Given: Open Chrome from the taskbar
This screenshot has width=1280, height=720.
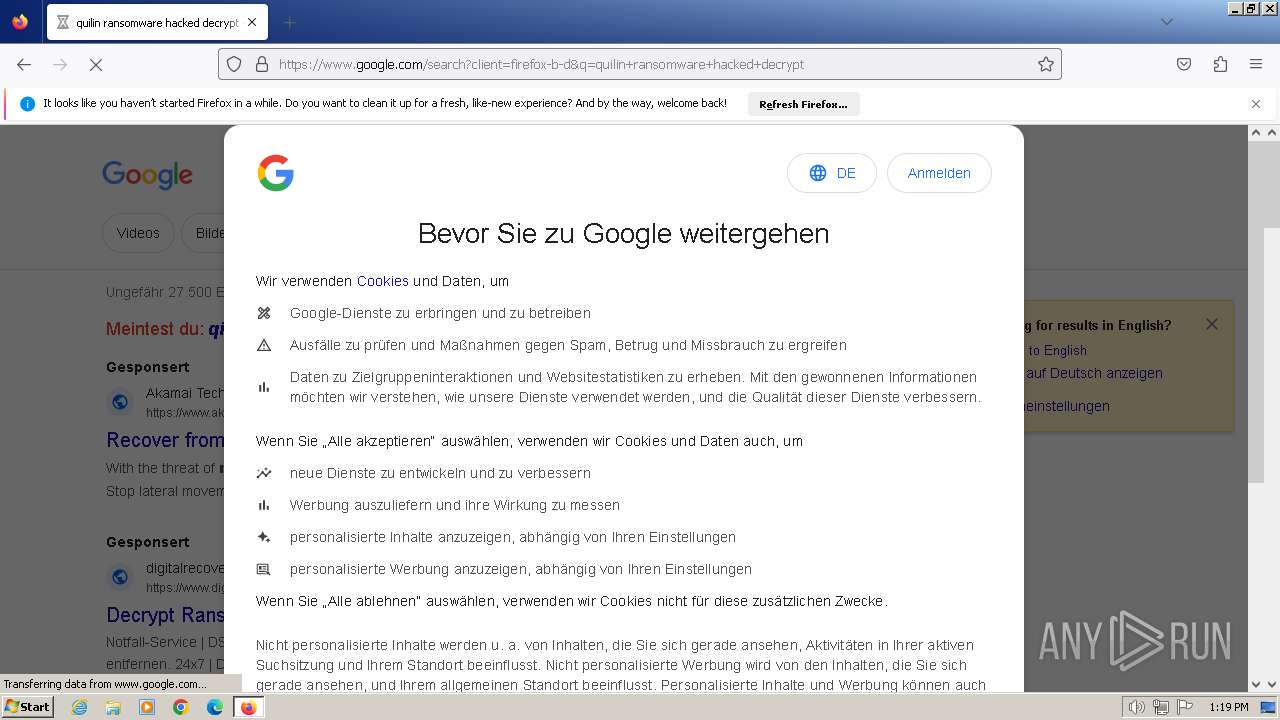Looking at the screenshot, I should (x=181, y=707).
